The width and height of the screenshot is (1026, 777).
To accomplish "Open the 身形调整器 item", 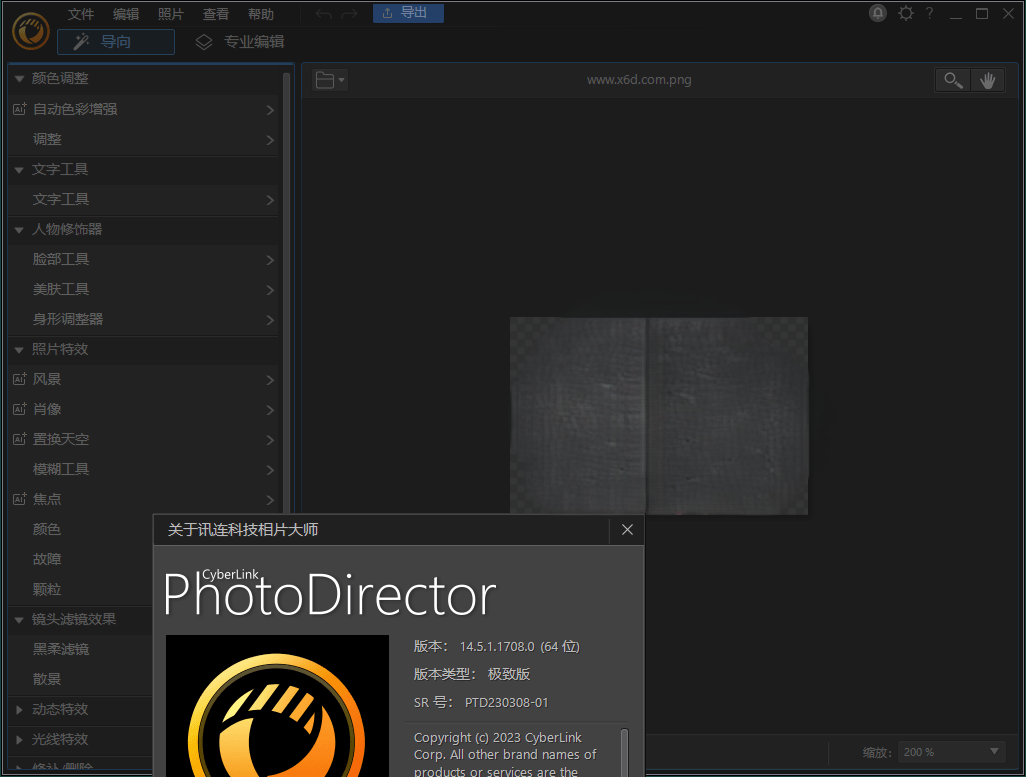I will 143,319.
